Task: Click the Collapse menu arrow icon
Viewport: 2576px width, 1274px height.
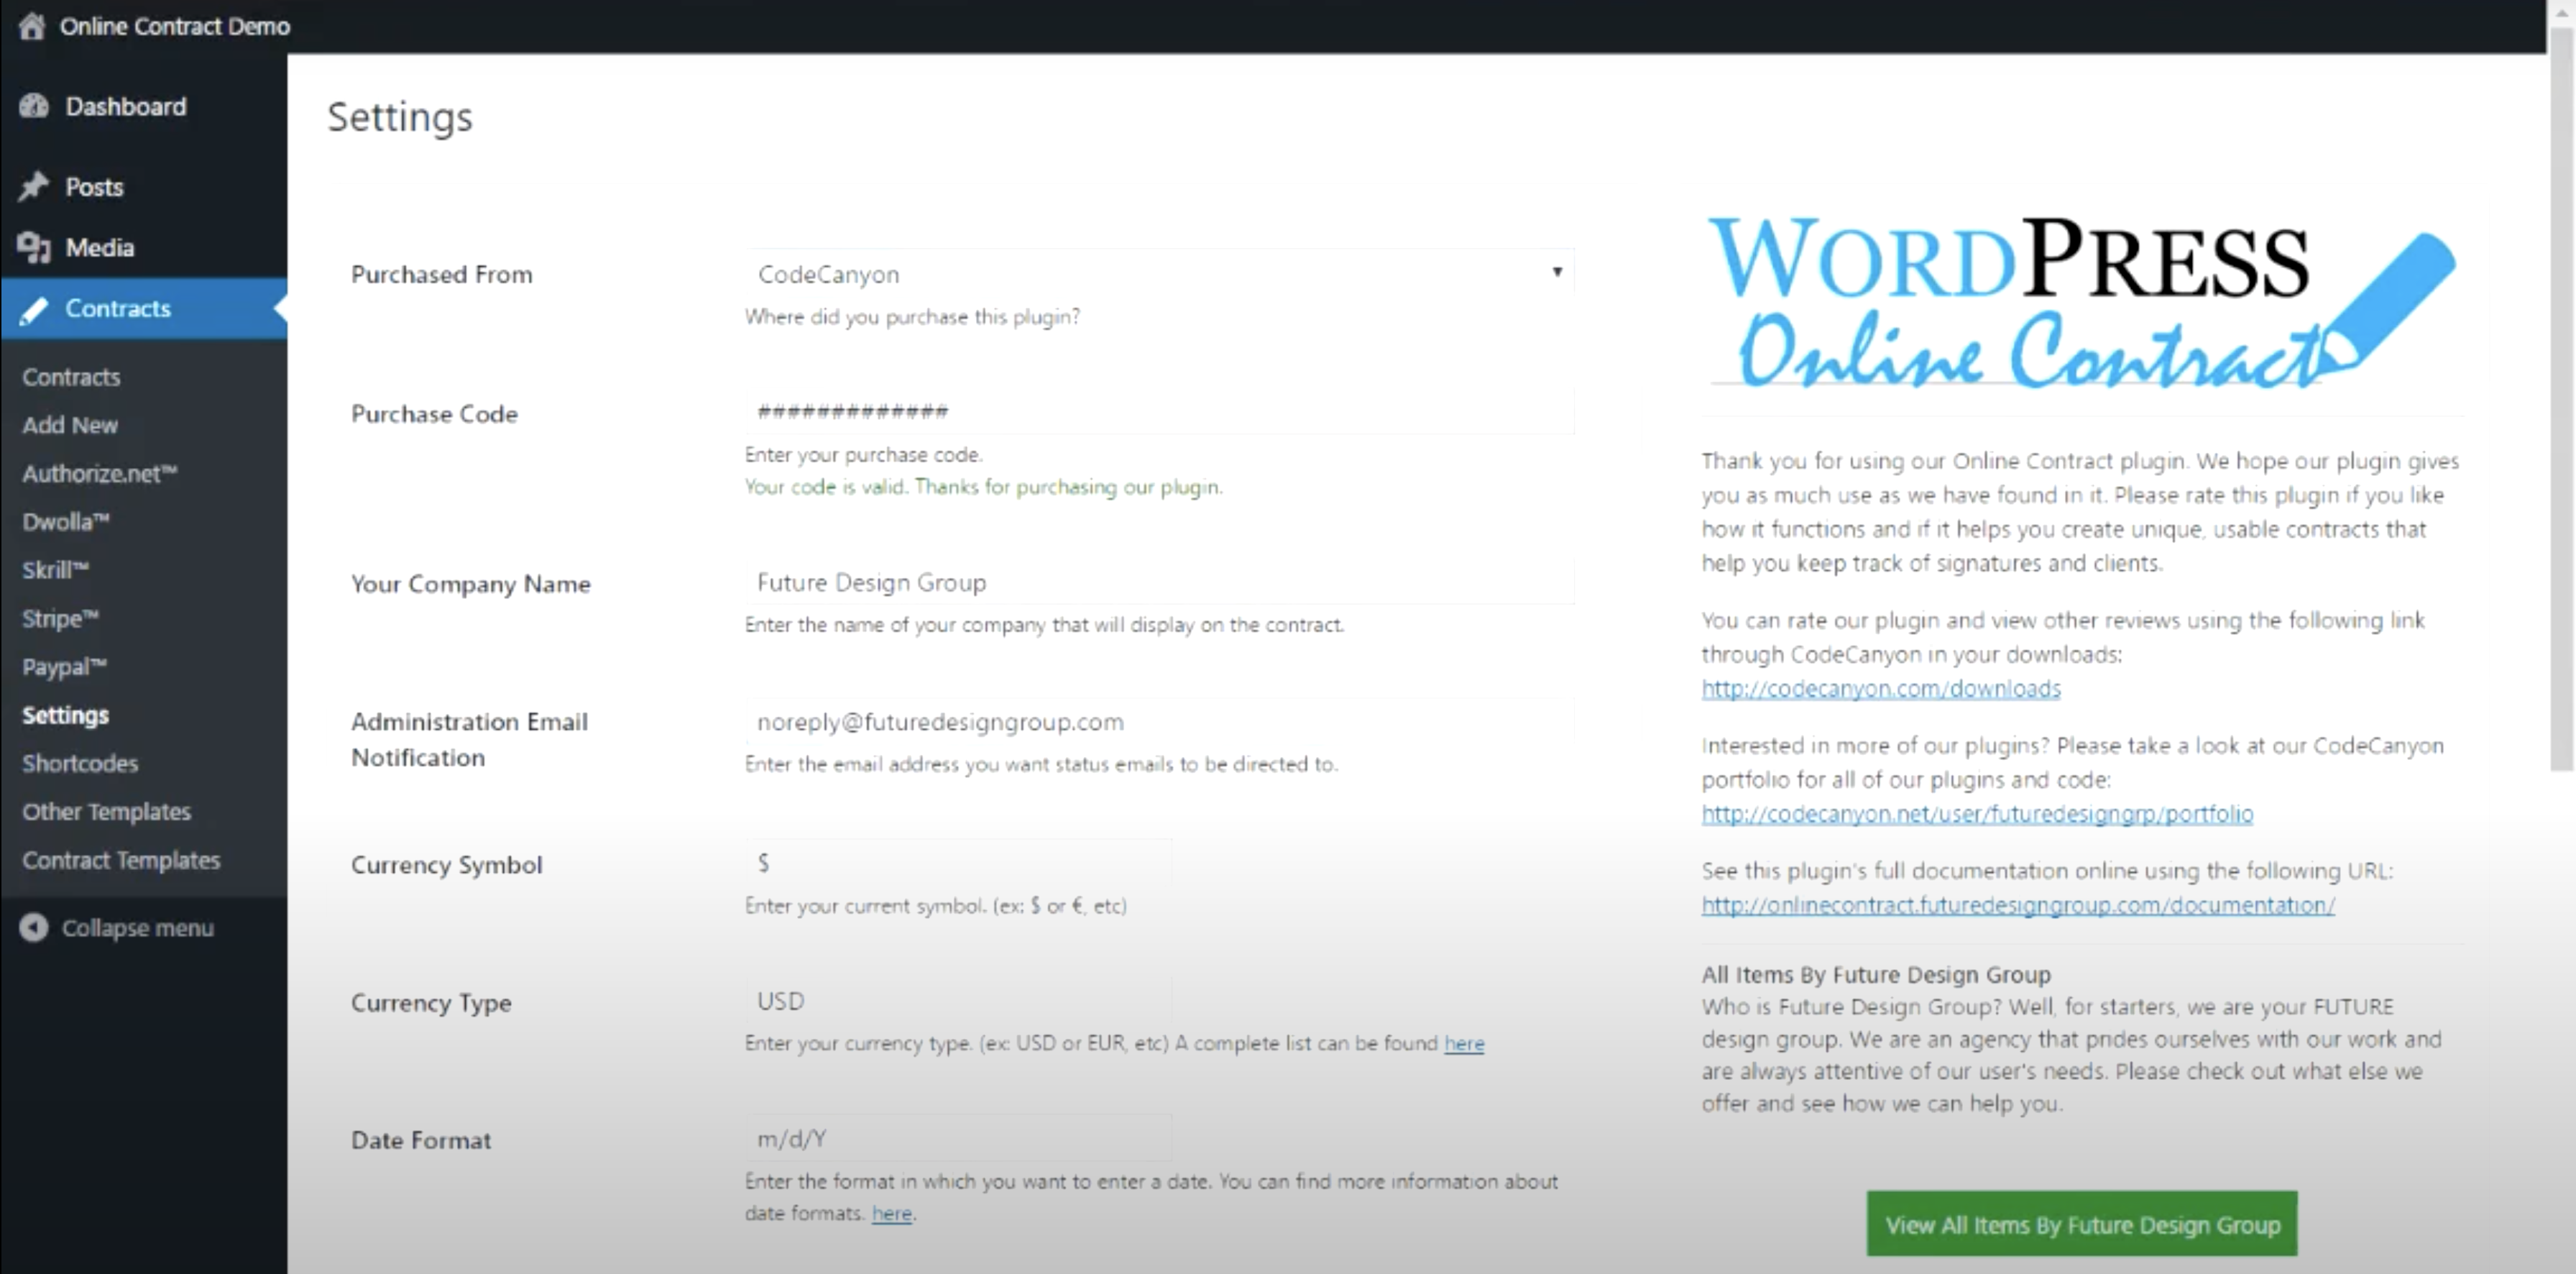Action: pos(34,928)
